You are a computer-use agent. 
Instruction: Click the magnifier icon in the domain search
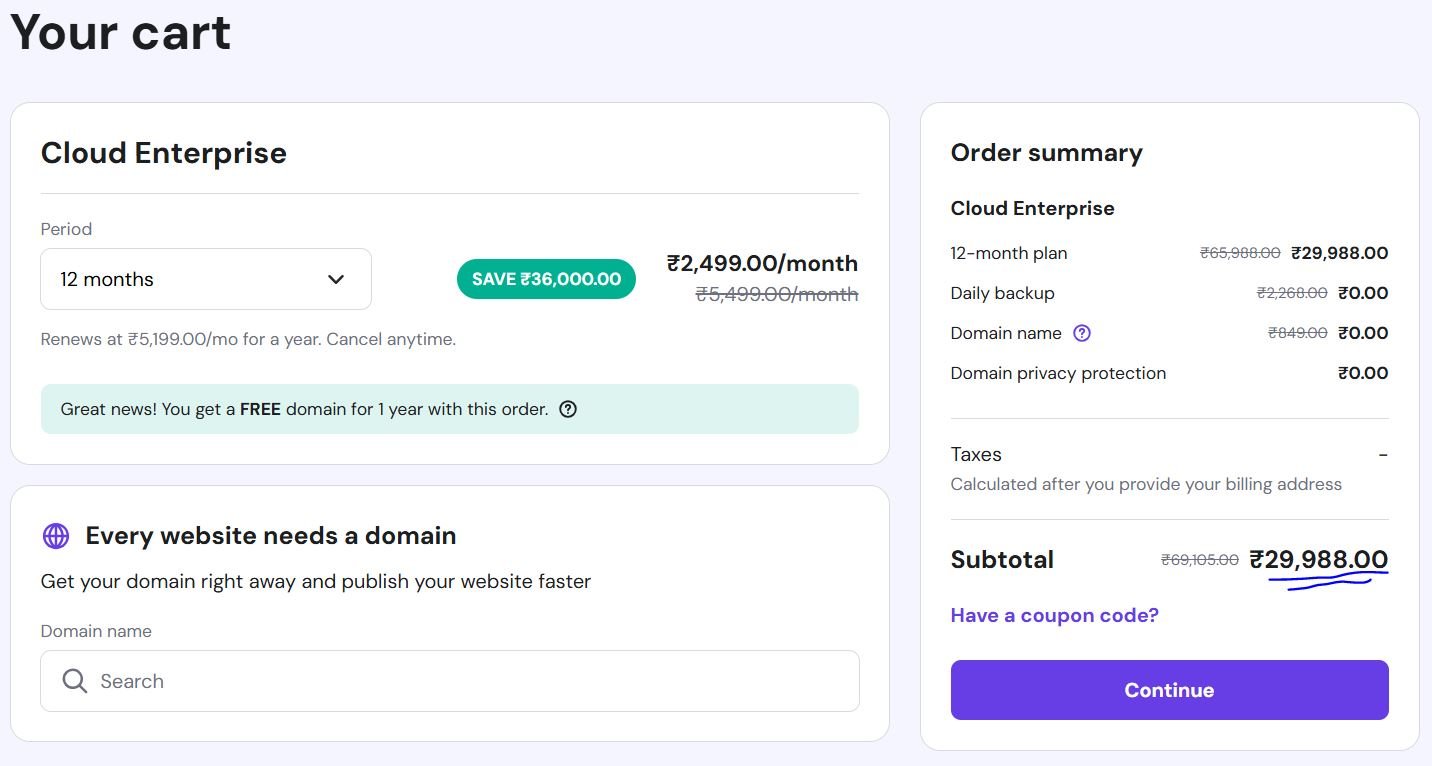75,681
